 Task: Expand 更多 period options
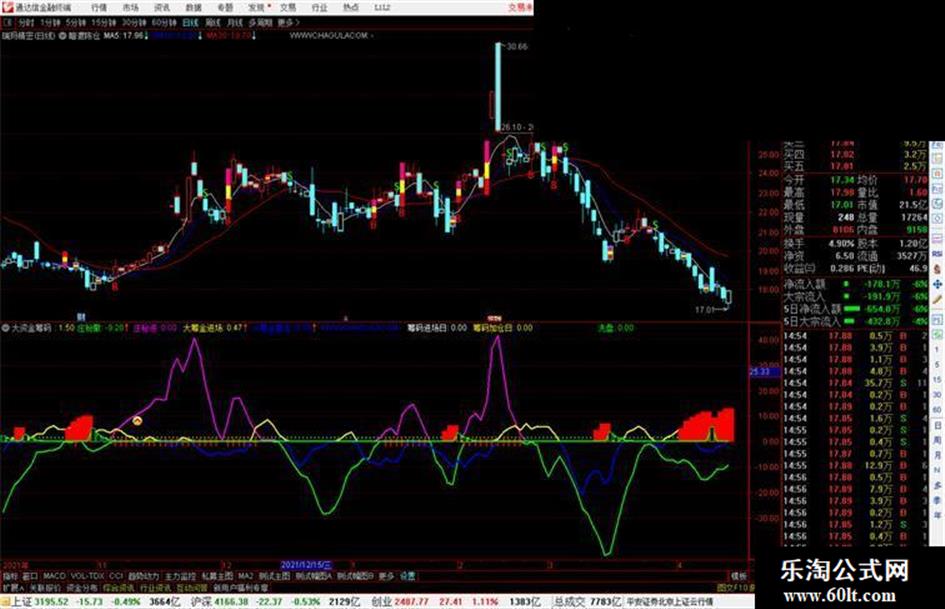pos(288,23)
